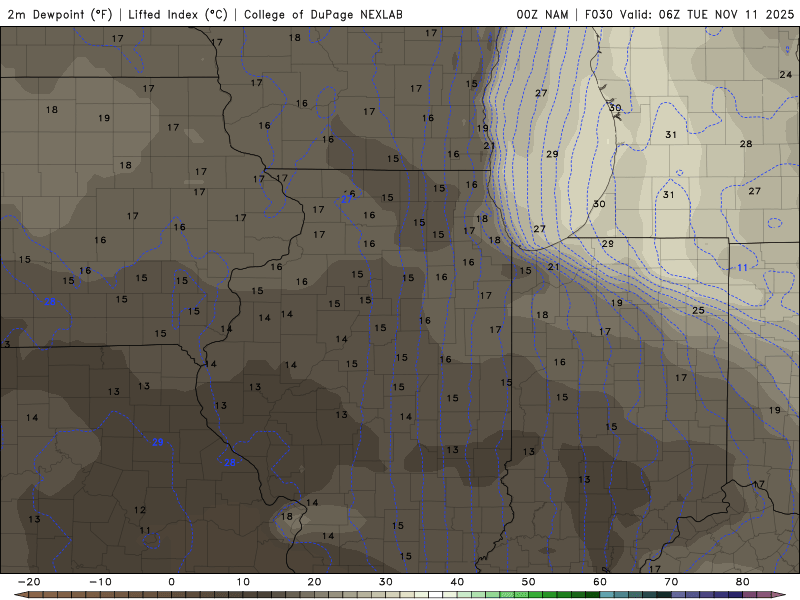Click the "2m Dewpoint (°F)" title text
Viewport: 800px width, 600px height.
click(x=60, y=14)
